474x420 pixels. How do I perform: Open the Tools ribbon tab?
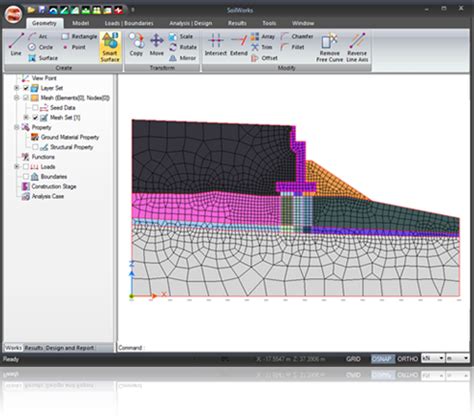point(269,23)
